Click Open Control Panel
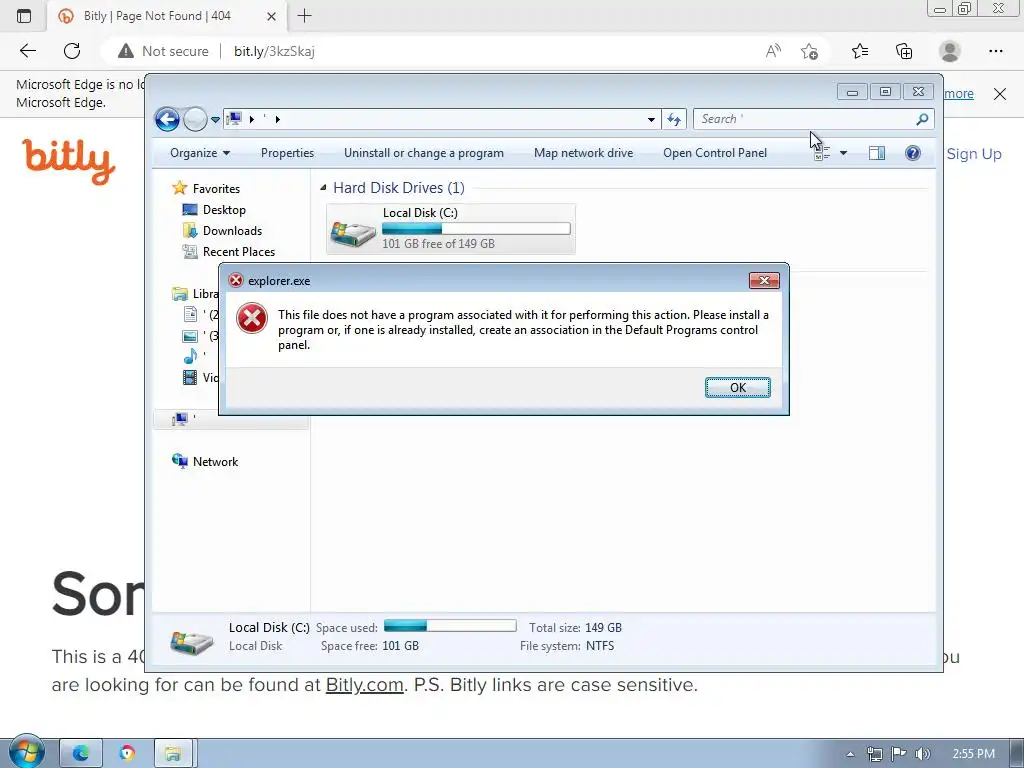 tap(714, 153)
